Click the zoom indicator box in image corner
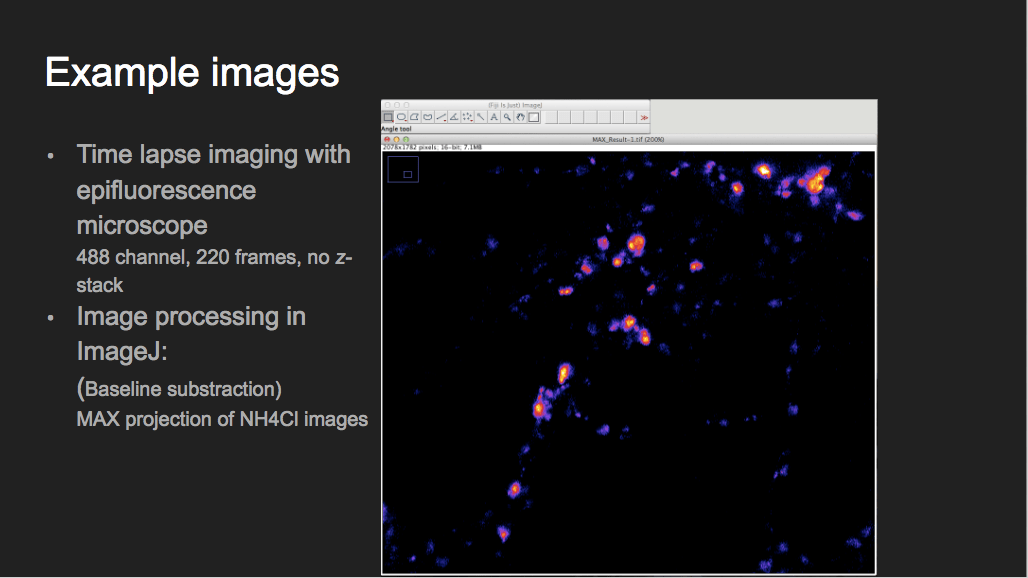Screen dimensions: 1028x578 pos(403,169)
